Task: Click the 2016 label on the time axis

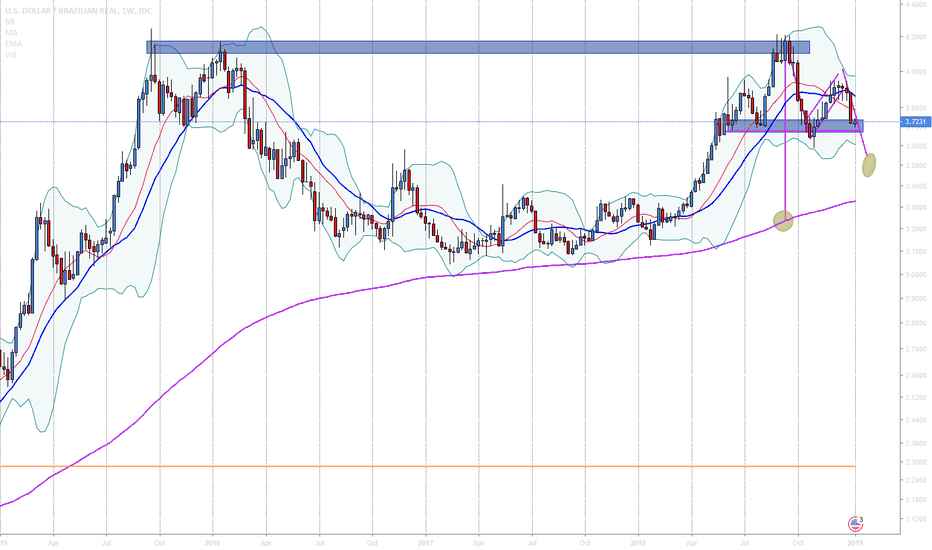Action: (212, 543)
